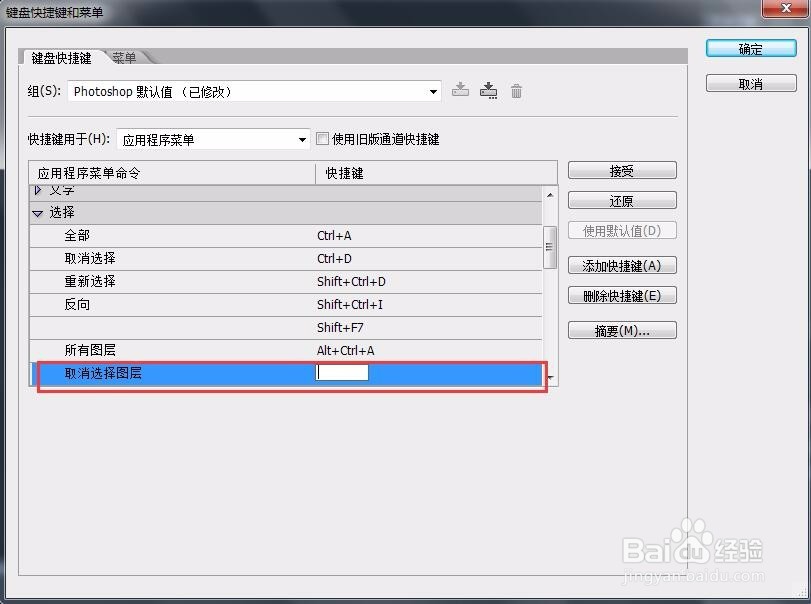The height and width of the screenshot is (604, 811).
Task: Select the 所有图层 command row
Action: point(150,350)
